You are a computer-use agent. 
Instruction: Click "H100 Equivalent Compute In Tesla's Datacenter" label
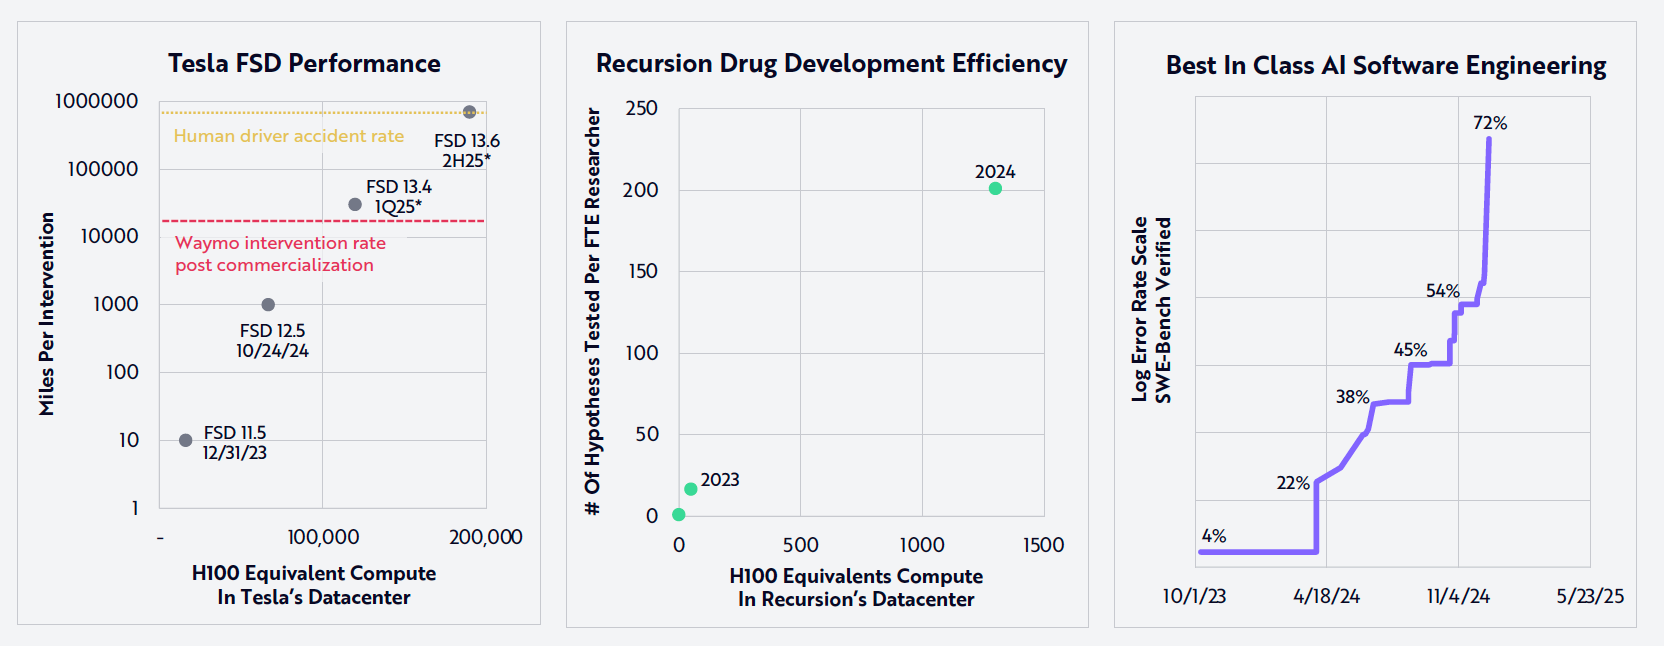(314, 585)
